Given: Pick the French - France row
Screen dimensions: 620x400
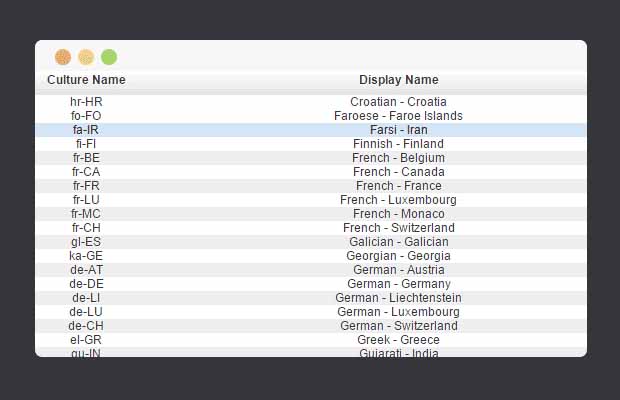Looking at the screenshot, I should tap(311, 186).
